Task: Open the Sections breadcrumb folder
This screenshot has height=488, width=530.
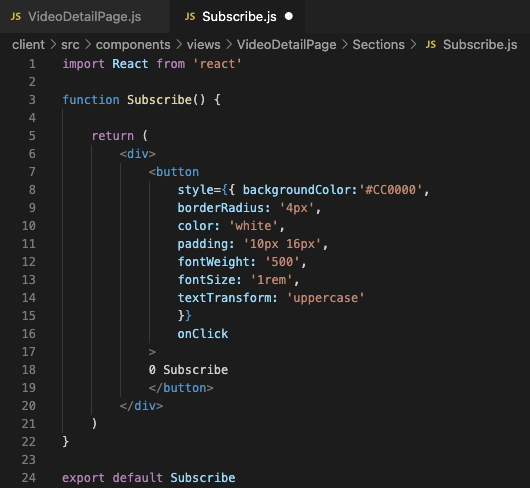Action: (379, 45)
